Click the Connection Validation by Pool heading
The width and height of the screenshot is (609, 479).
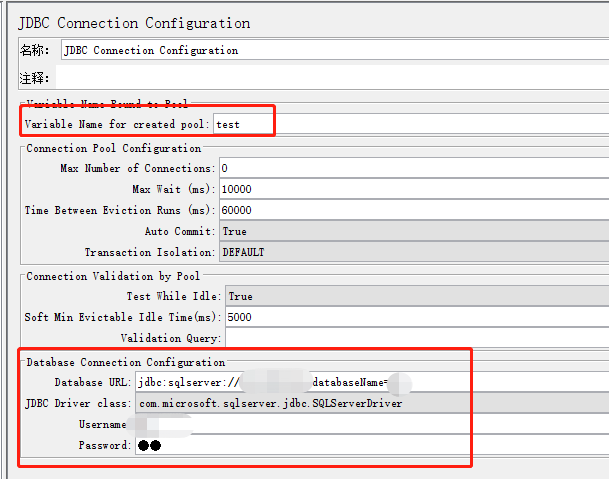coord(112,276)
